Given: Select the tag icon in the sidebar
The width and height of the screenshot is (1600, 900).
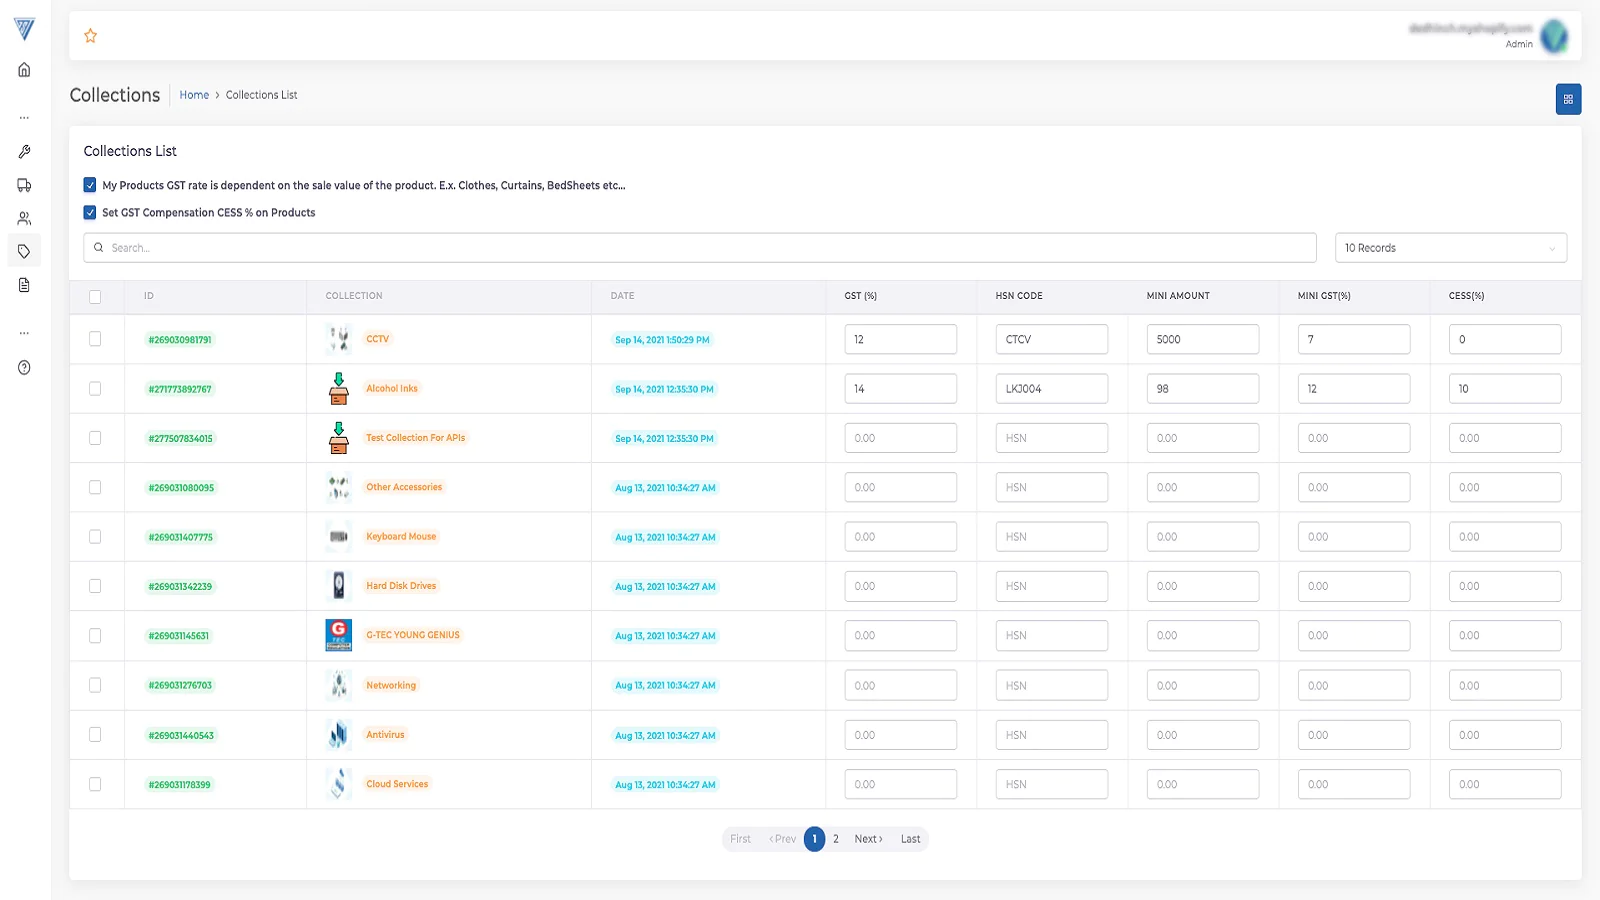Looking at the screenshot, I should point(24,251).
